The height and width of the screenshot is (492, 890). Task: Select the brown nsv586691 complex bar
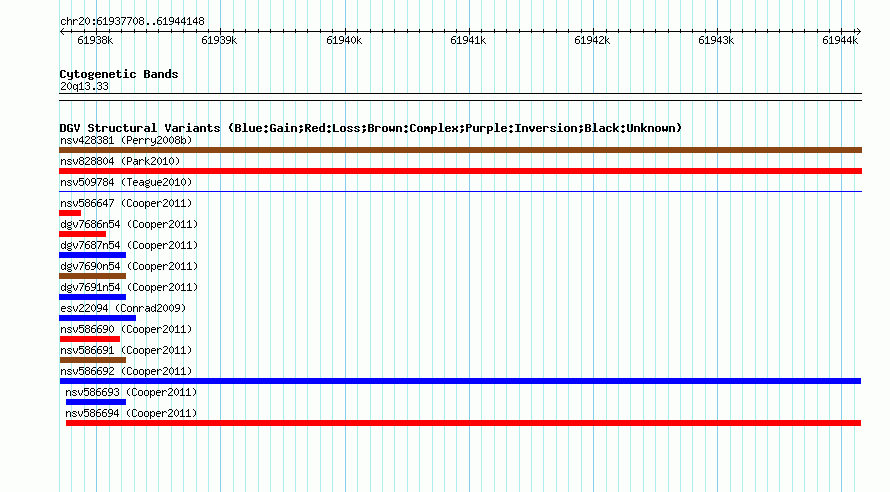click(93, 360)
